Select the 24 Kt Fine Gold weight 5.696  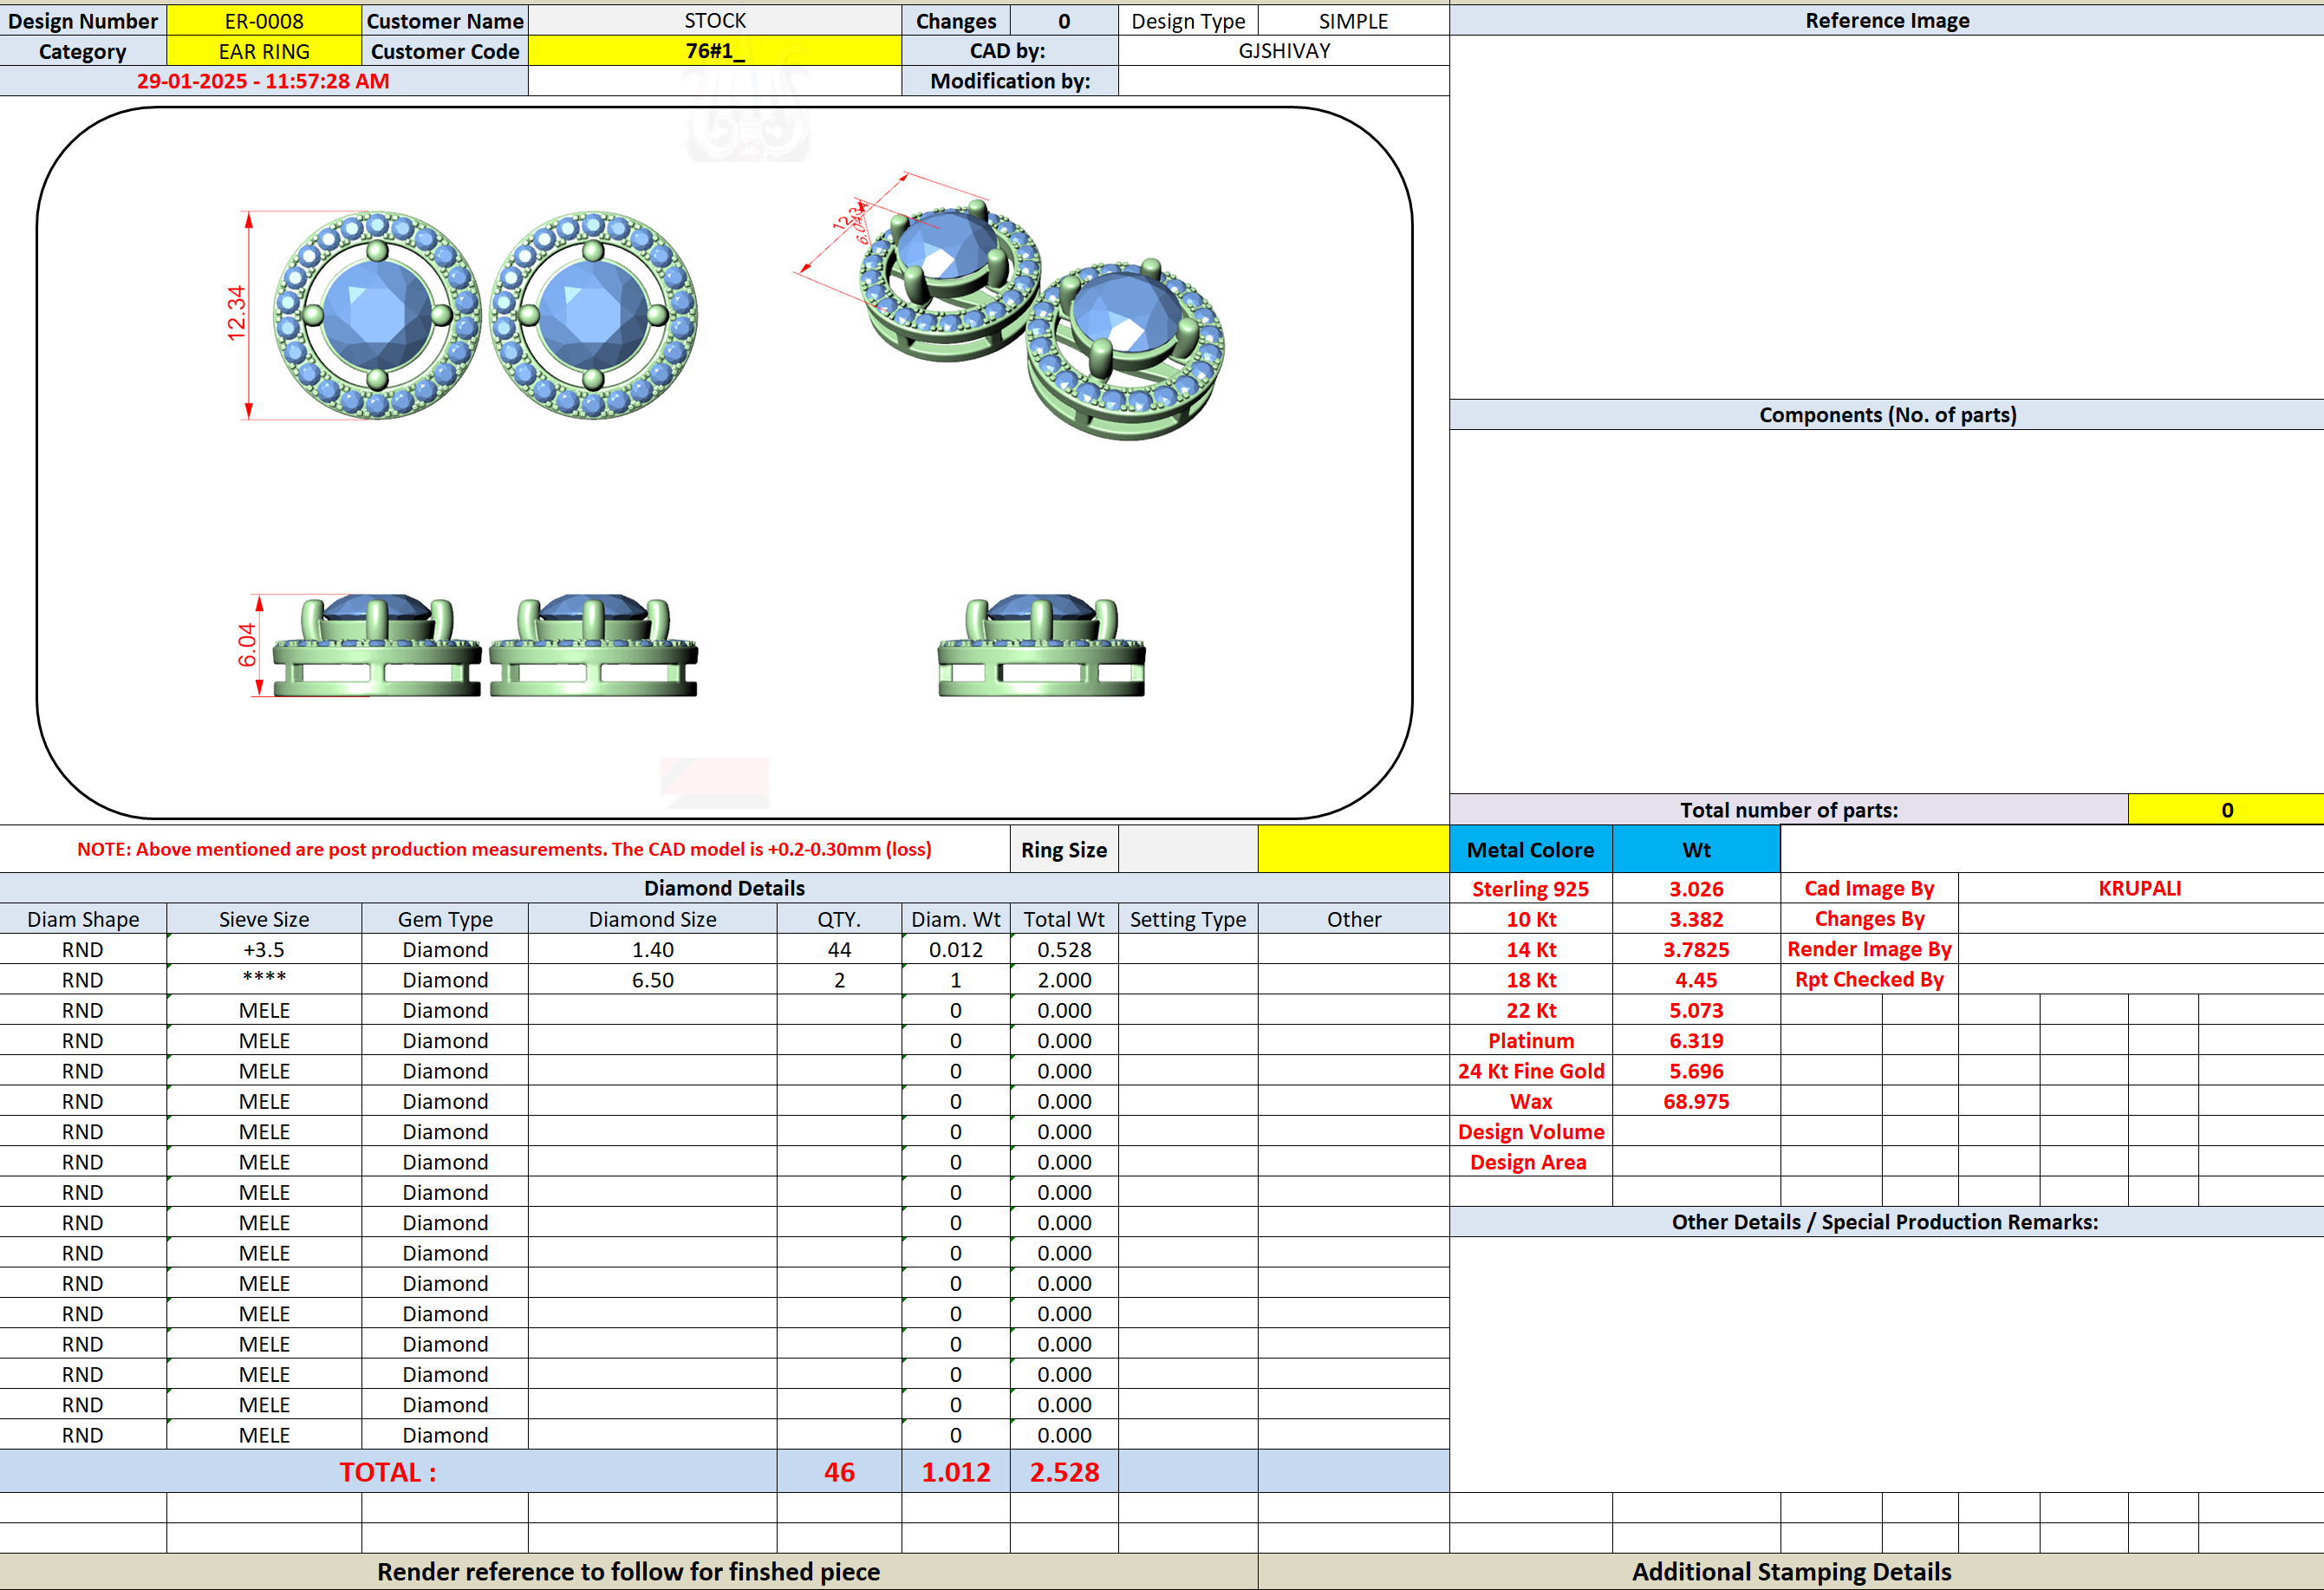(1696, 1071)
